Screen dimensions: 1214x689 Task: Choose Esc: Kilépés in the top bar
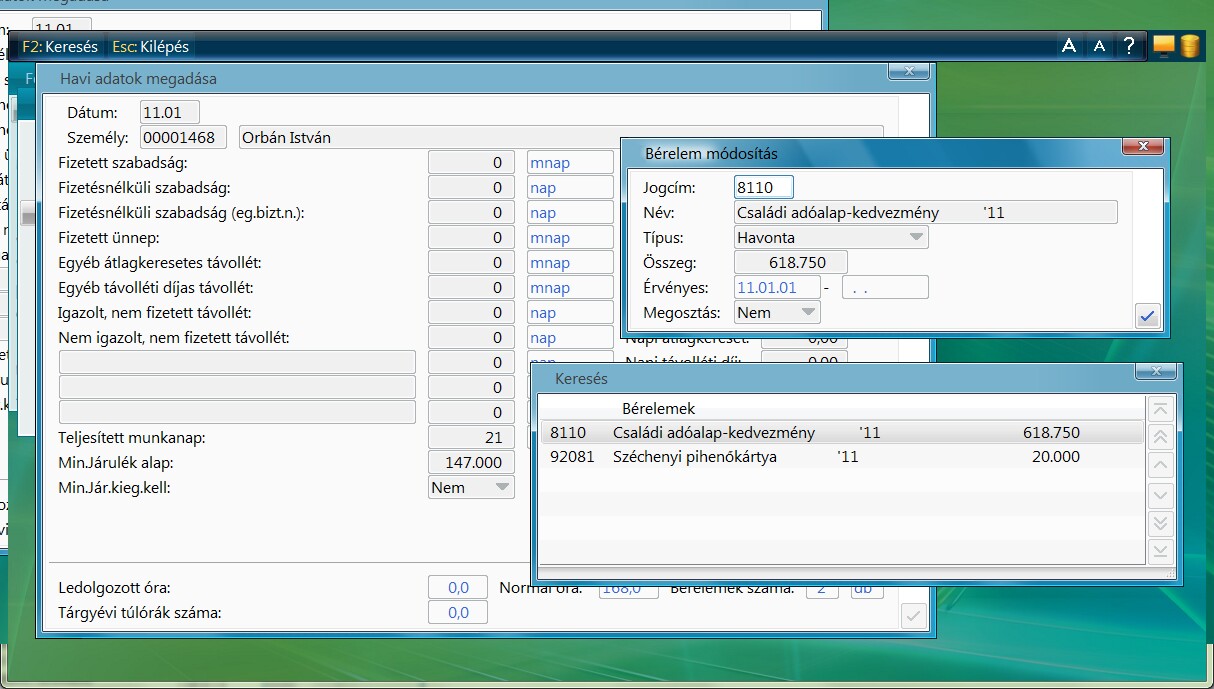click(150, 46)
